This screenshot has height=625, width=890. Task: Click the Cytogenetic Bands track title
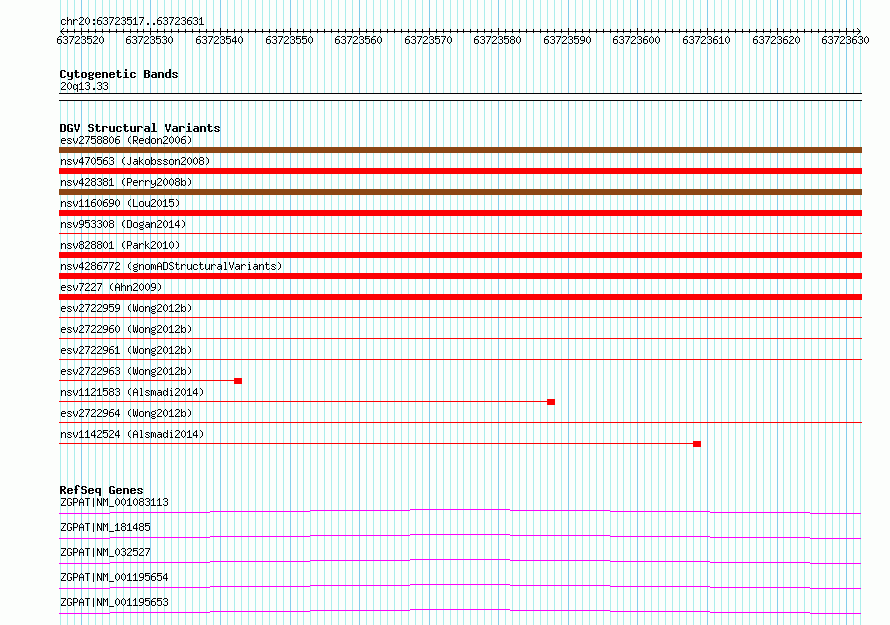coord(119,74)
